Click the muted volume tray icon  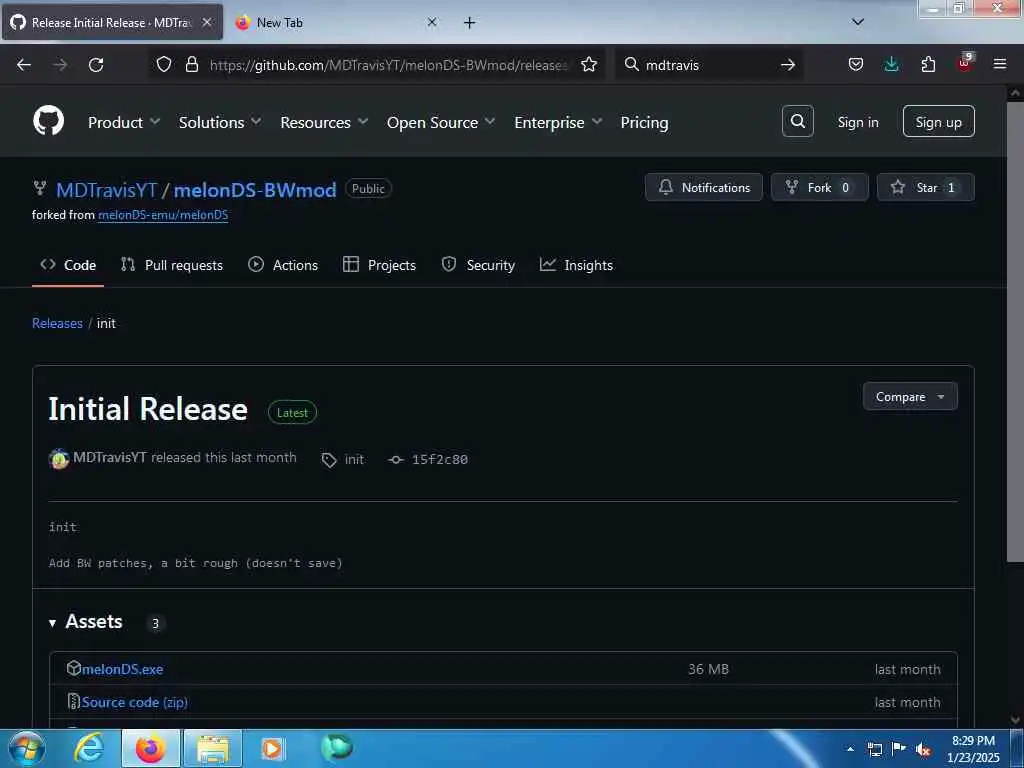(923, 750)
